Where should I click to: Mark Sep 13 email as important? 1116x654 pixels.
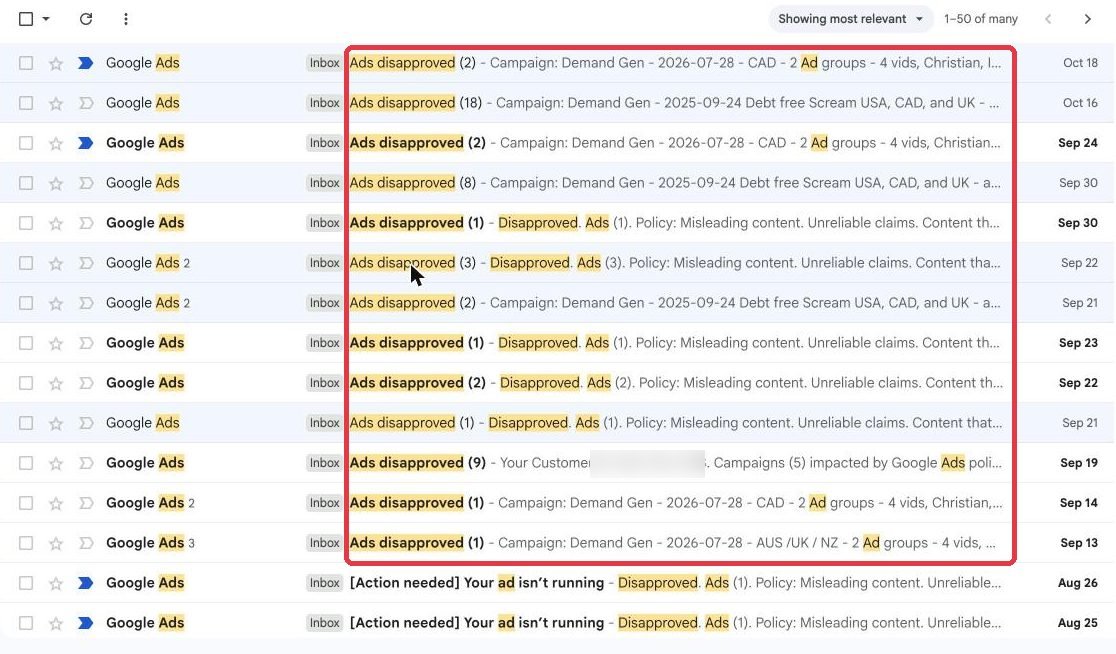85,543
